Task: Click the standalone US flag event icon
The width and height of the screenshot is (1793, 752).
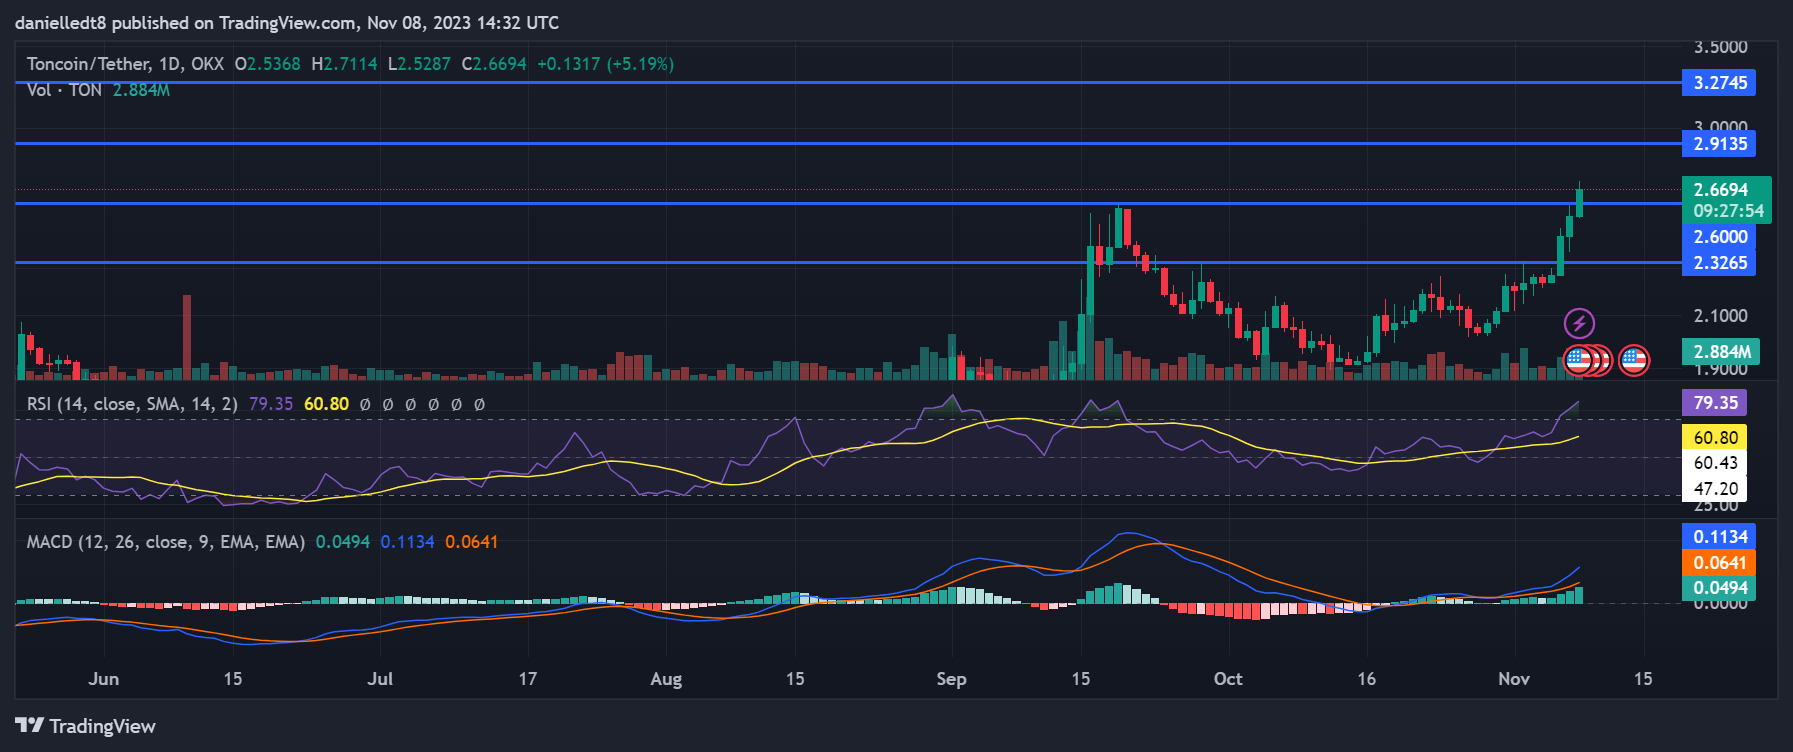Action: click(1634, 360)
